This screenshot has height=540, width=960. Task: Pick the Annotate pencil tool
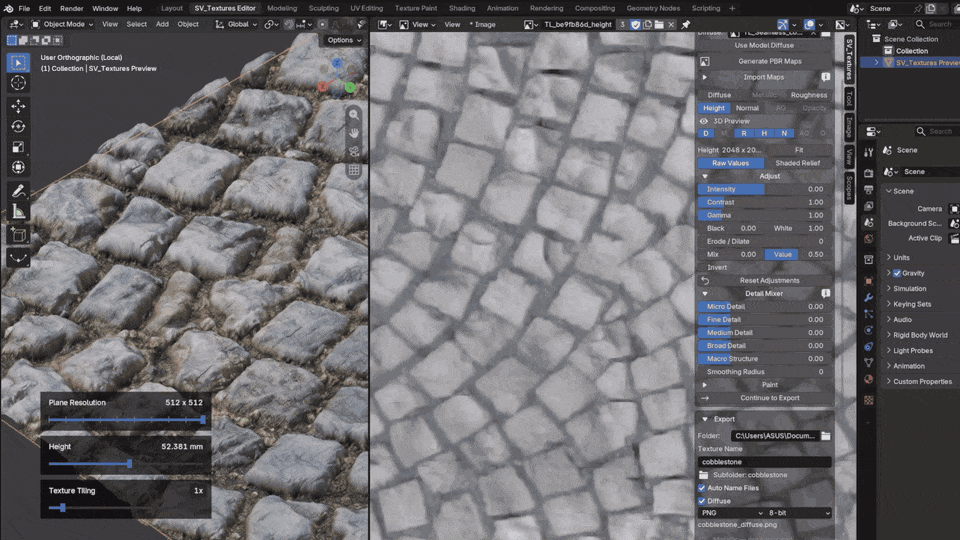[x=18, y=191]
